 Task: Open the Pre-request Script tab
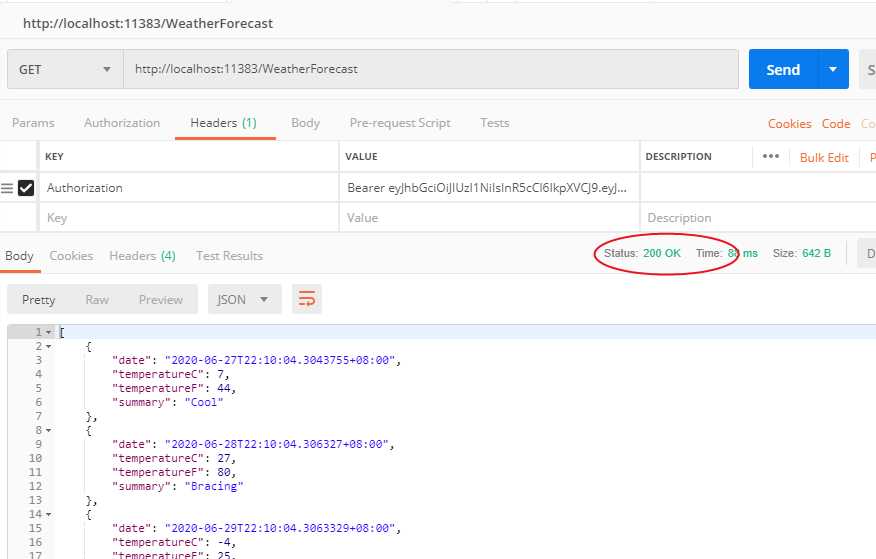pyautogui.click(x=400, y=123)
